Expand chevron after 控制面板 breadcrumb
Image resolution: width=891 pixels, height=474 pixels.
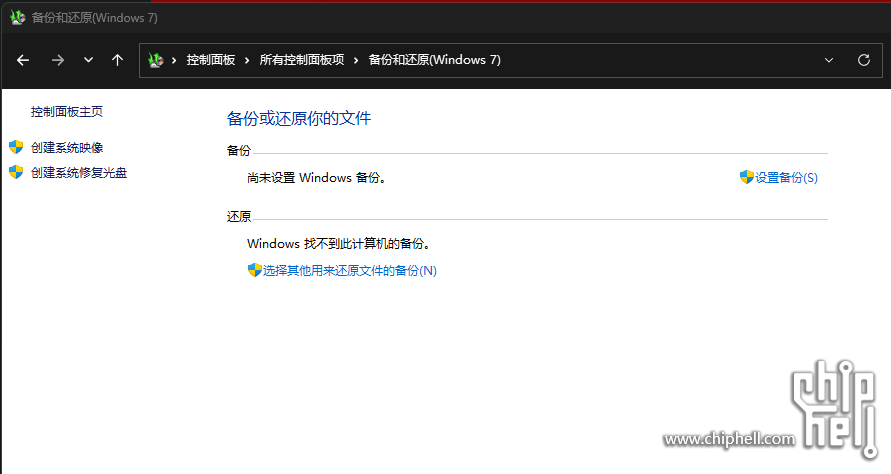pyautogui.click(x=247, y=60)
